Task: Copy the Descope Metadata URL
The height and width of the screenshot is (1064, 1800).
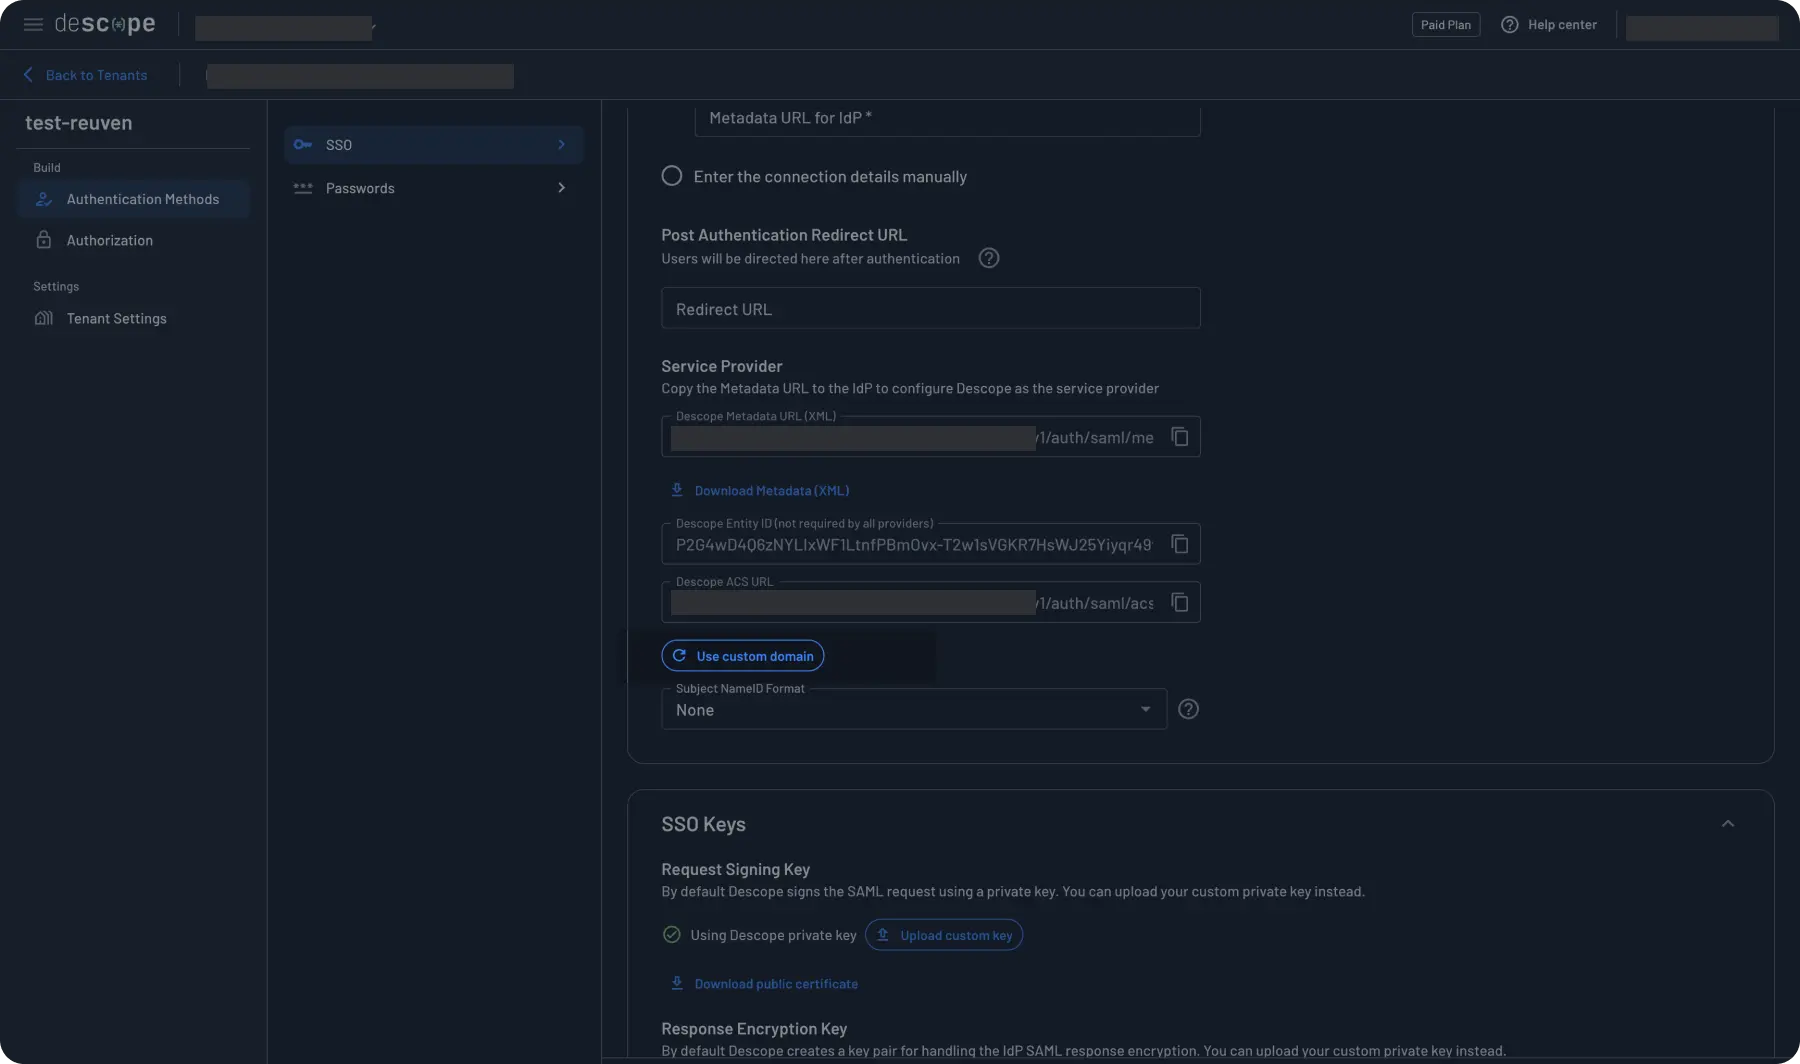Action: [x=1179, y=436]
